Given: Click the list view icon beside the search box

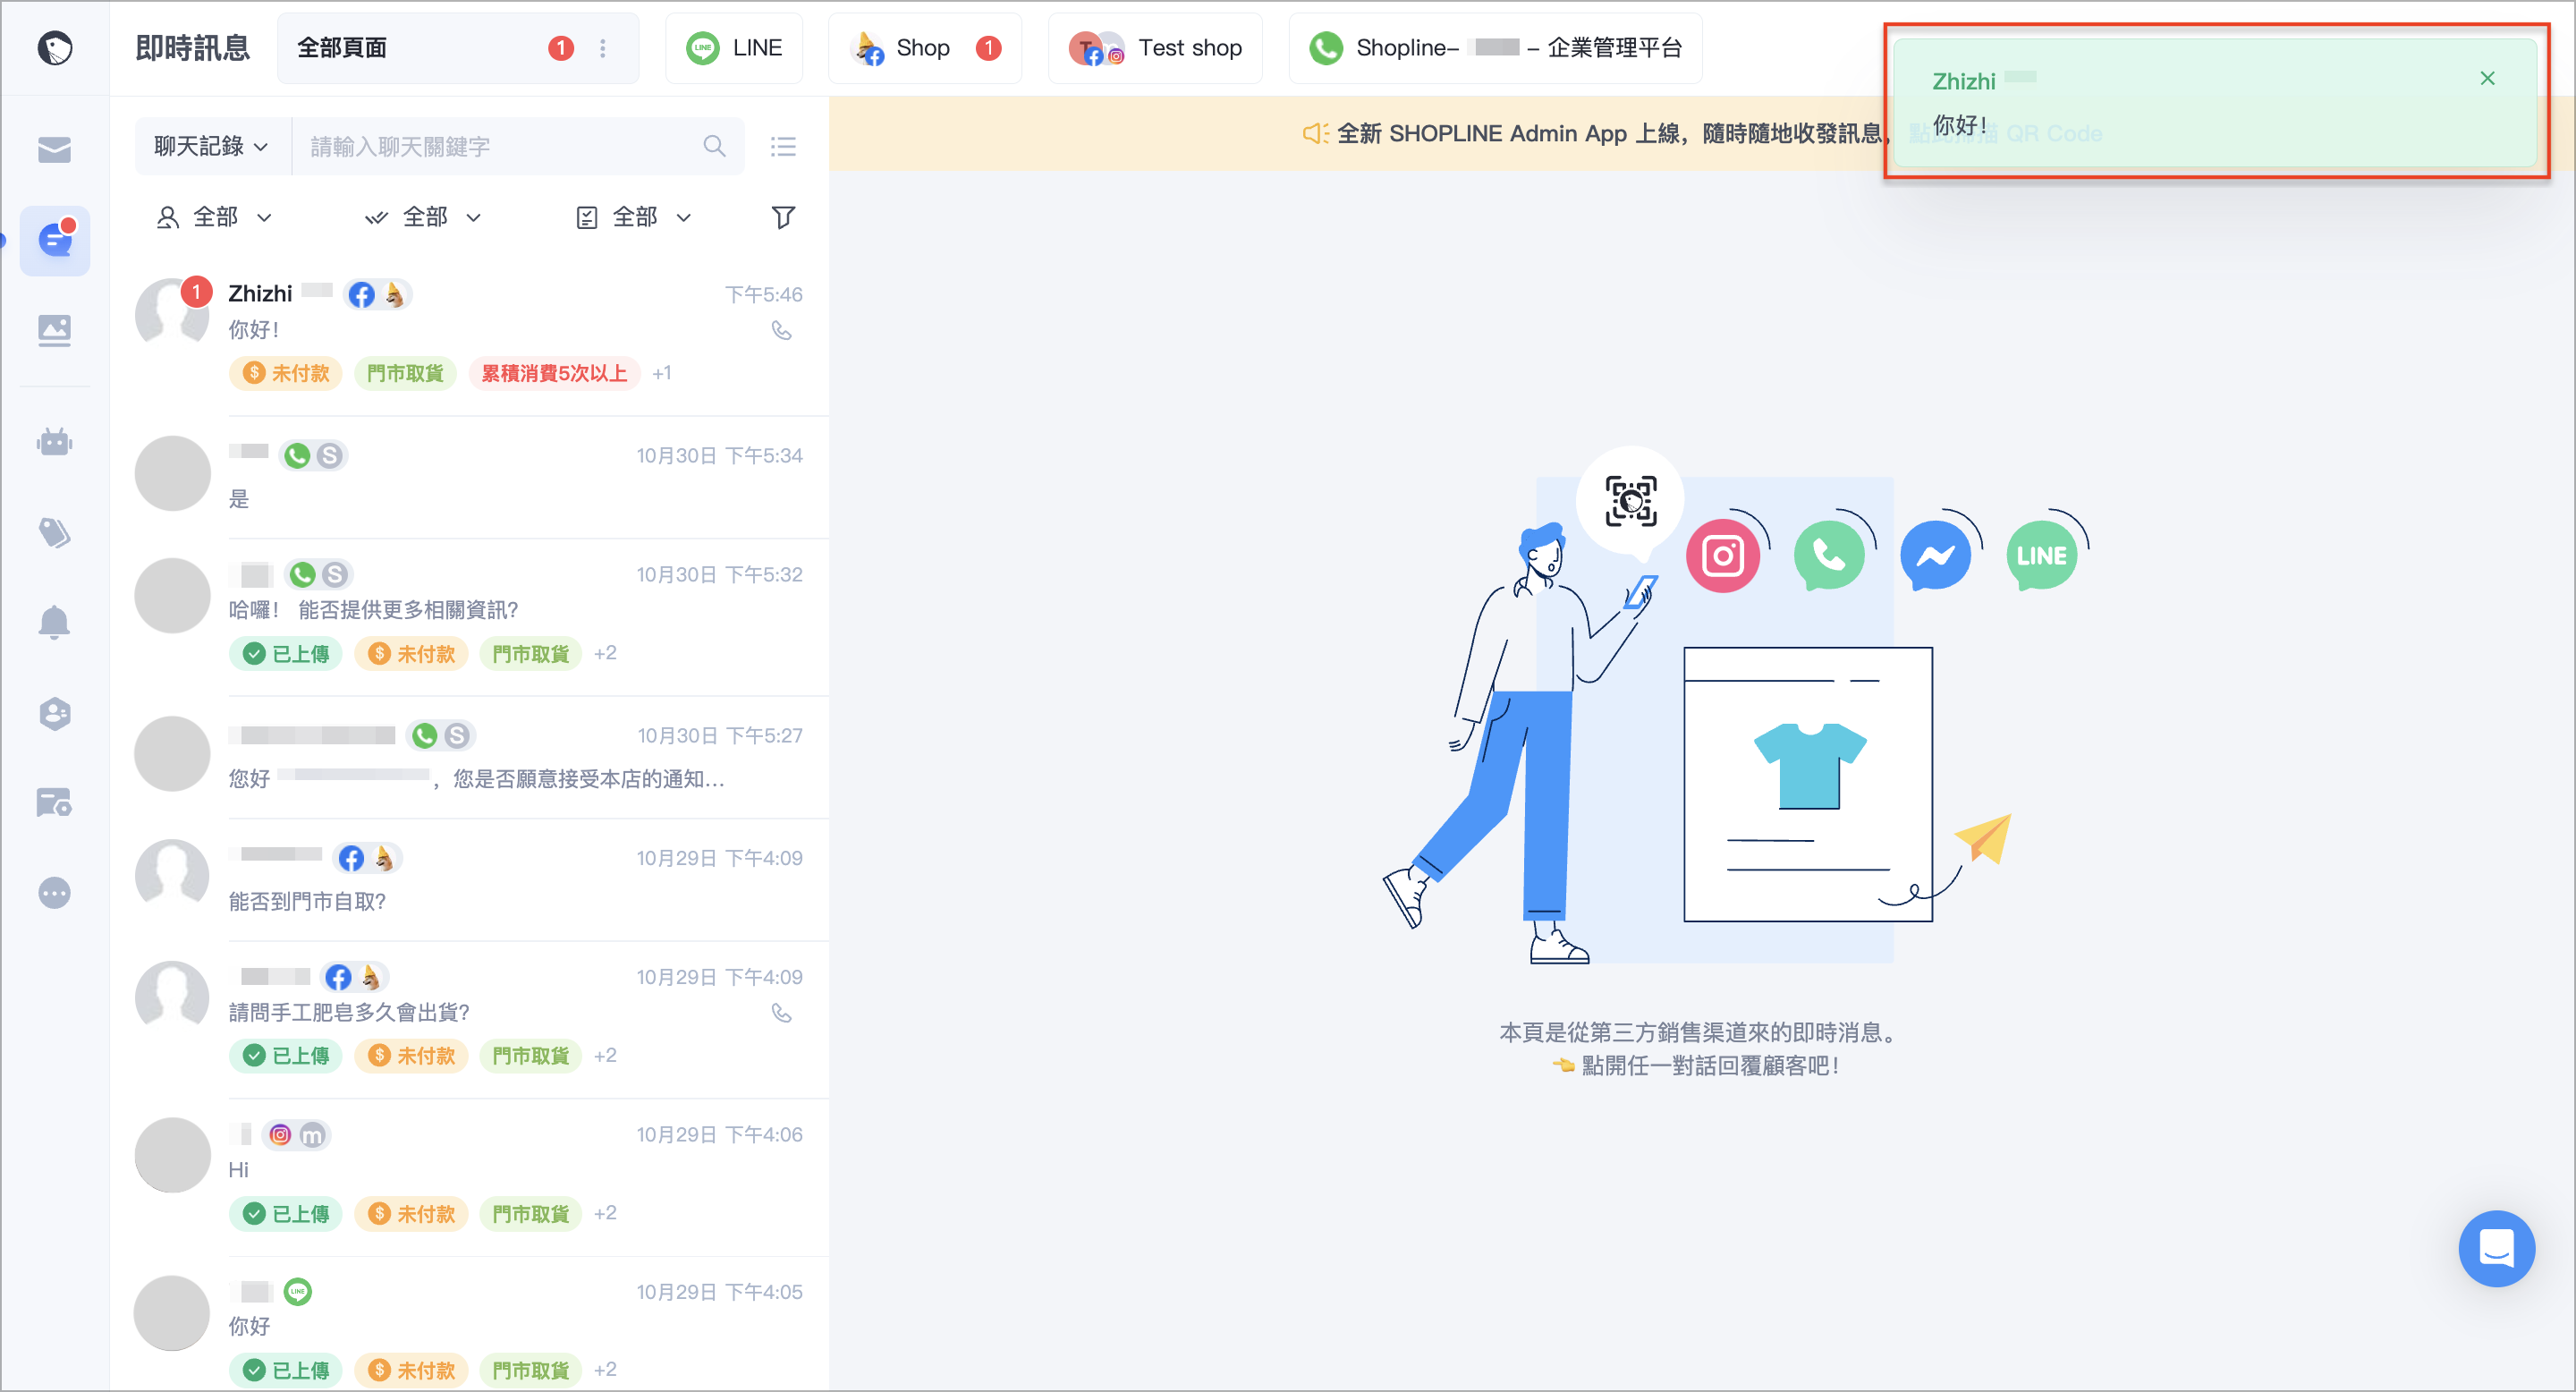Looking at the screenshot, I should tap(783, 147).
